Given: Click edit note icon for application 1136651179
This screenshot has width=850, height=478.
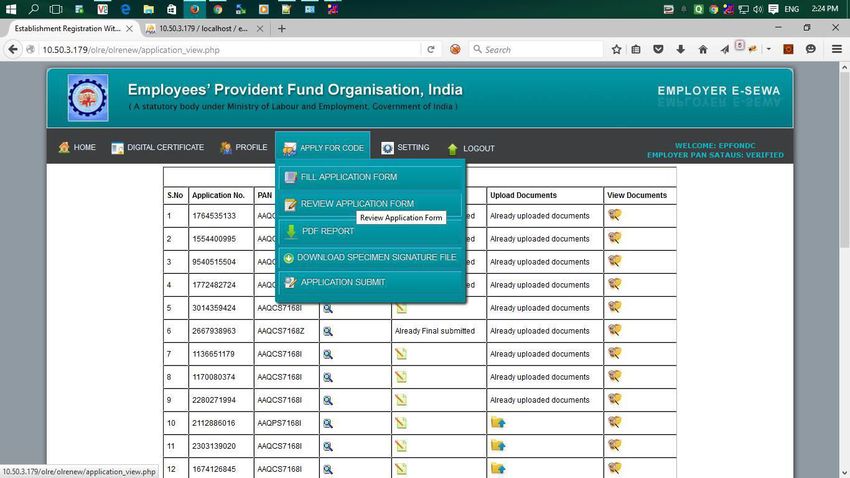Looking at the screenshot, I should 401,354.
